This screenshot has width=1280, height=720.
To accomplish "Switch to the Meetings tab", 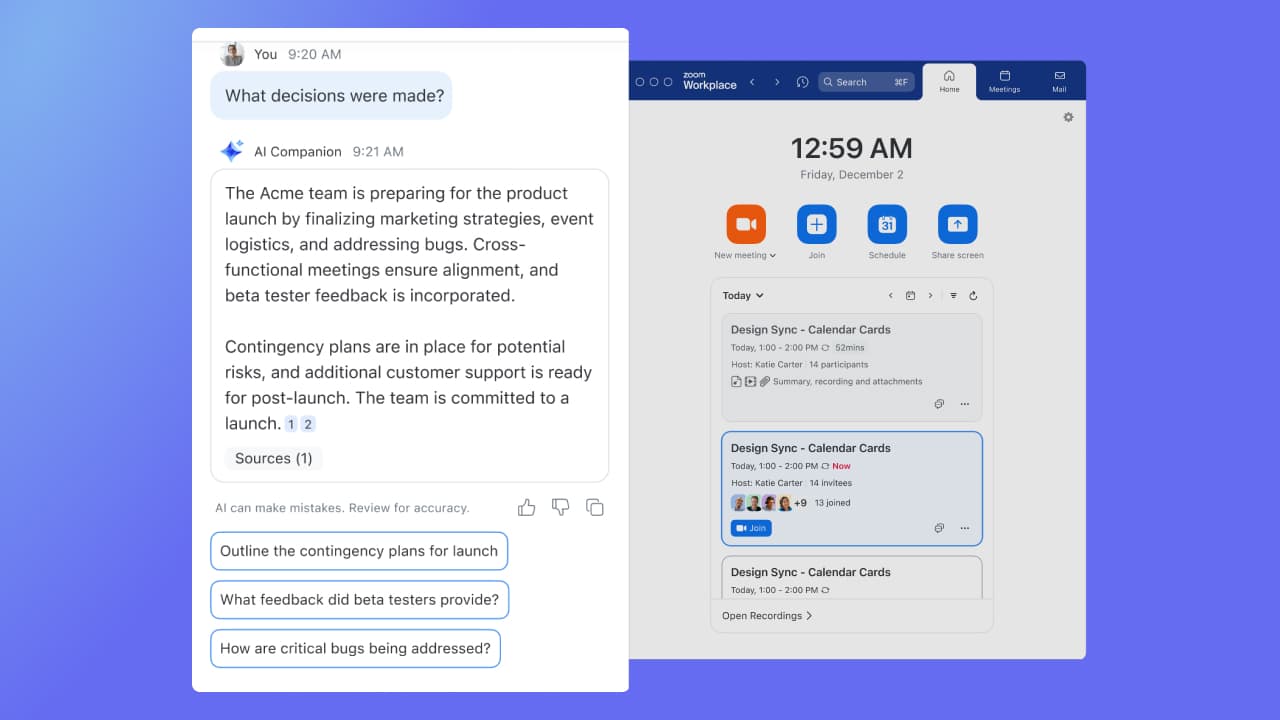I will tap(1004, 81).
